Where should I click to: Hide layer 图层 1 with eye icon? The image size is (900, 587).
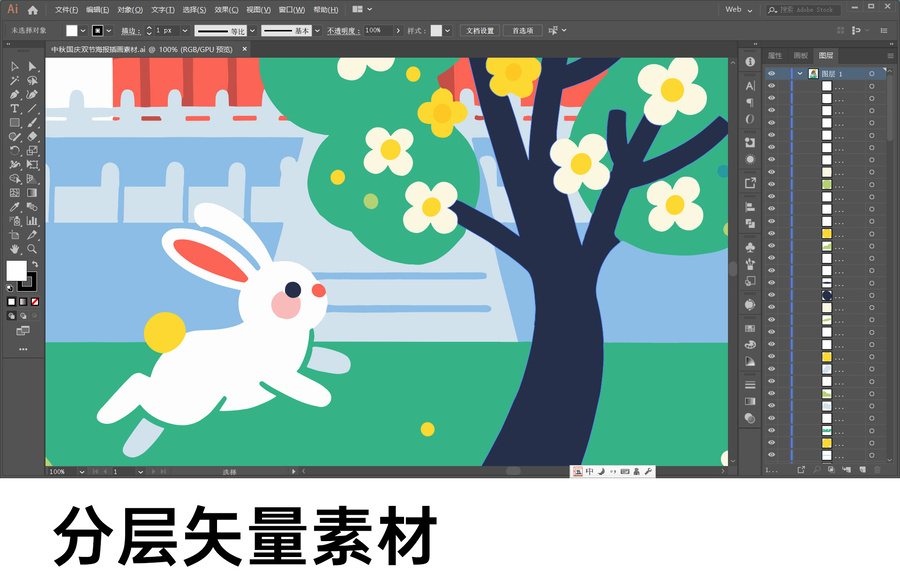771,73
